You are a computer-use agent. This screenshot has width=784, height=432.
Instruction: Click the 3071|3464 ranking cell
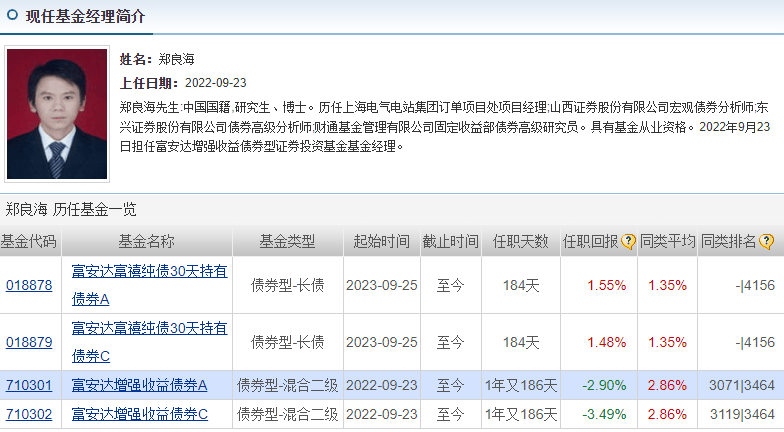pos(742,385)
